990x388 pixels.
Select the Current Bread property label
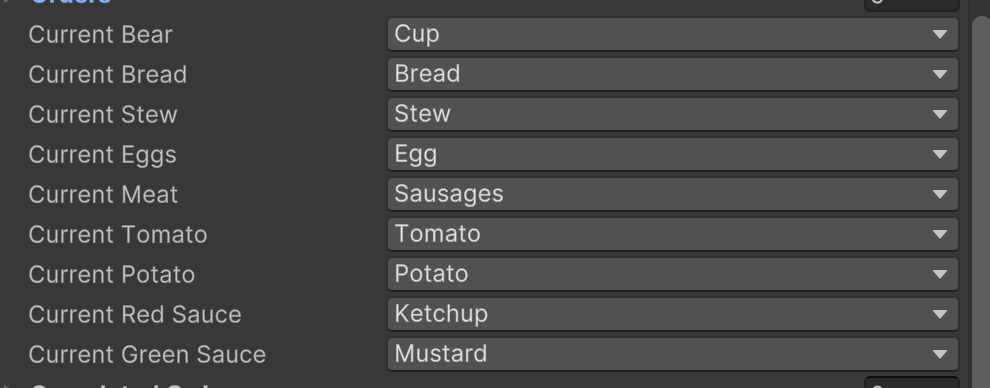point(108,74)
